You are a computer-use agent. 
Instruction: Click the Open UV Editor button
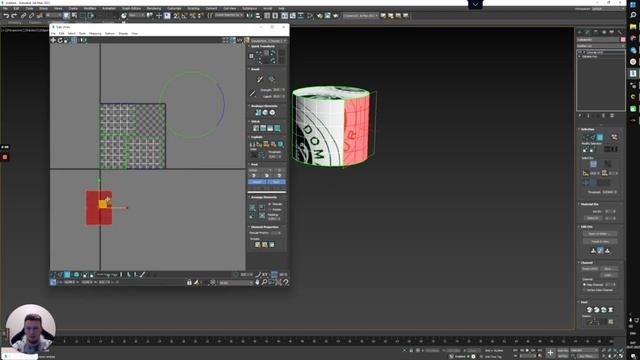[x=600, y=234]
